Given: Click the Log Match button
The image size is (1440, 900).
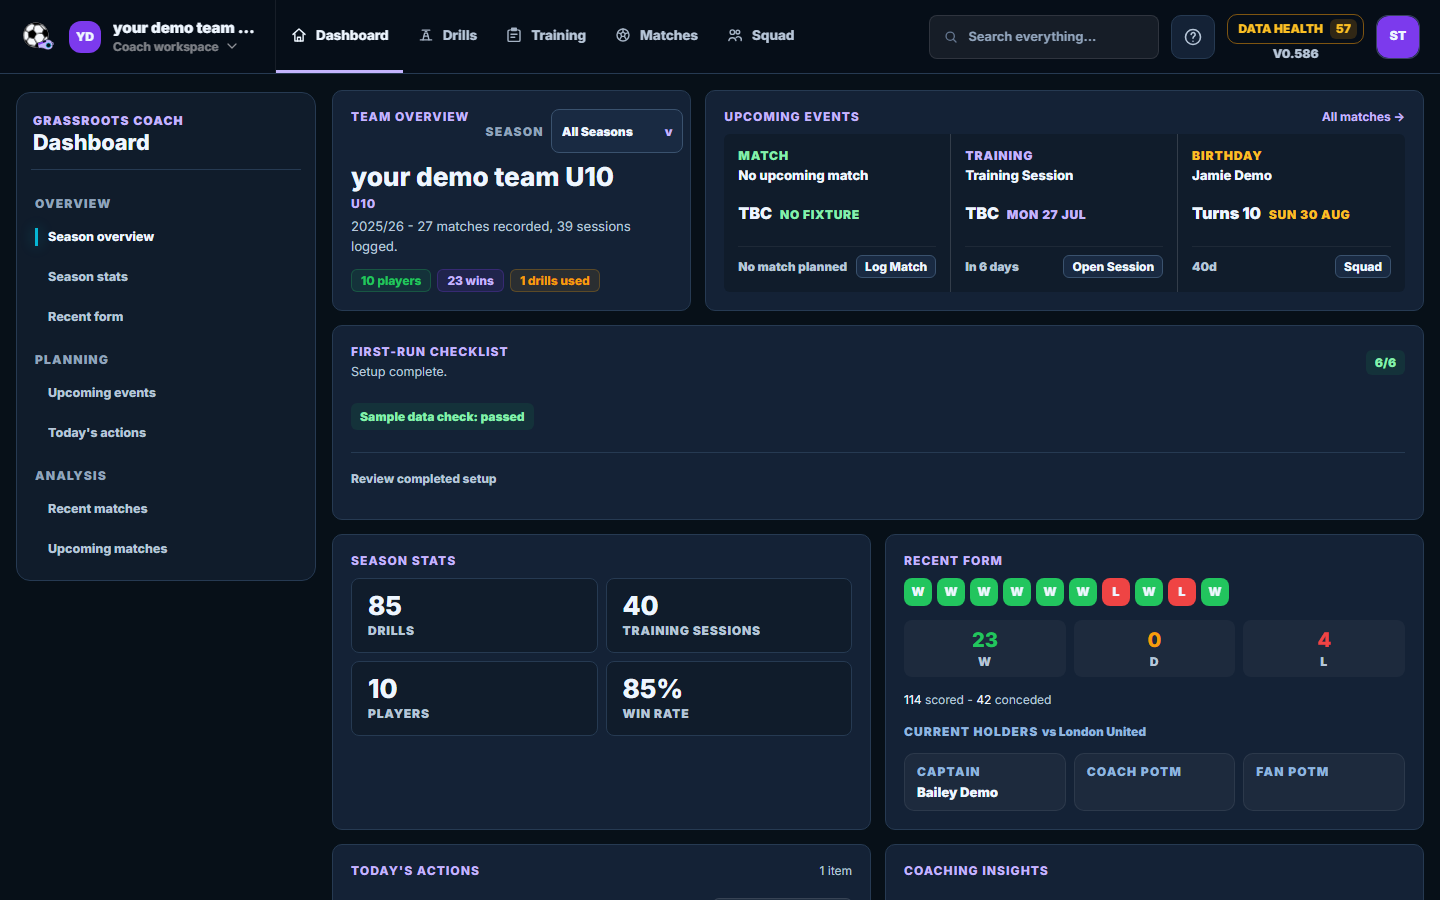Looking at the screenshot, I should 896,267.
